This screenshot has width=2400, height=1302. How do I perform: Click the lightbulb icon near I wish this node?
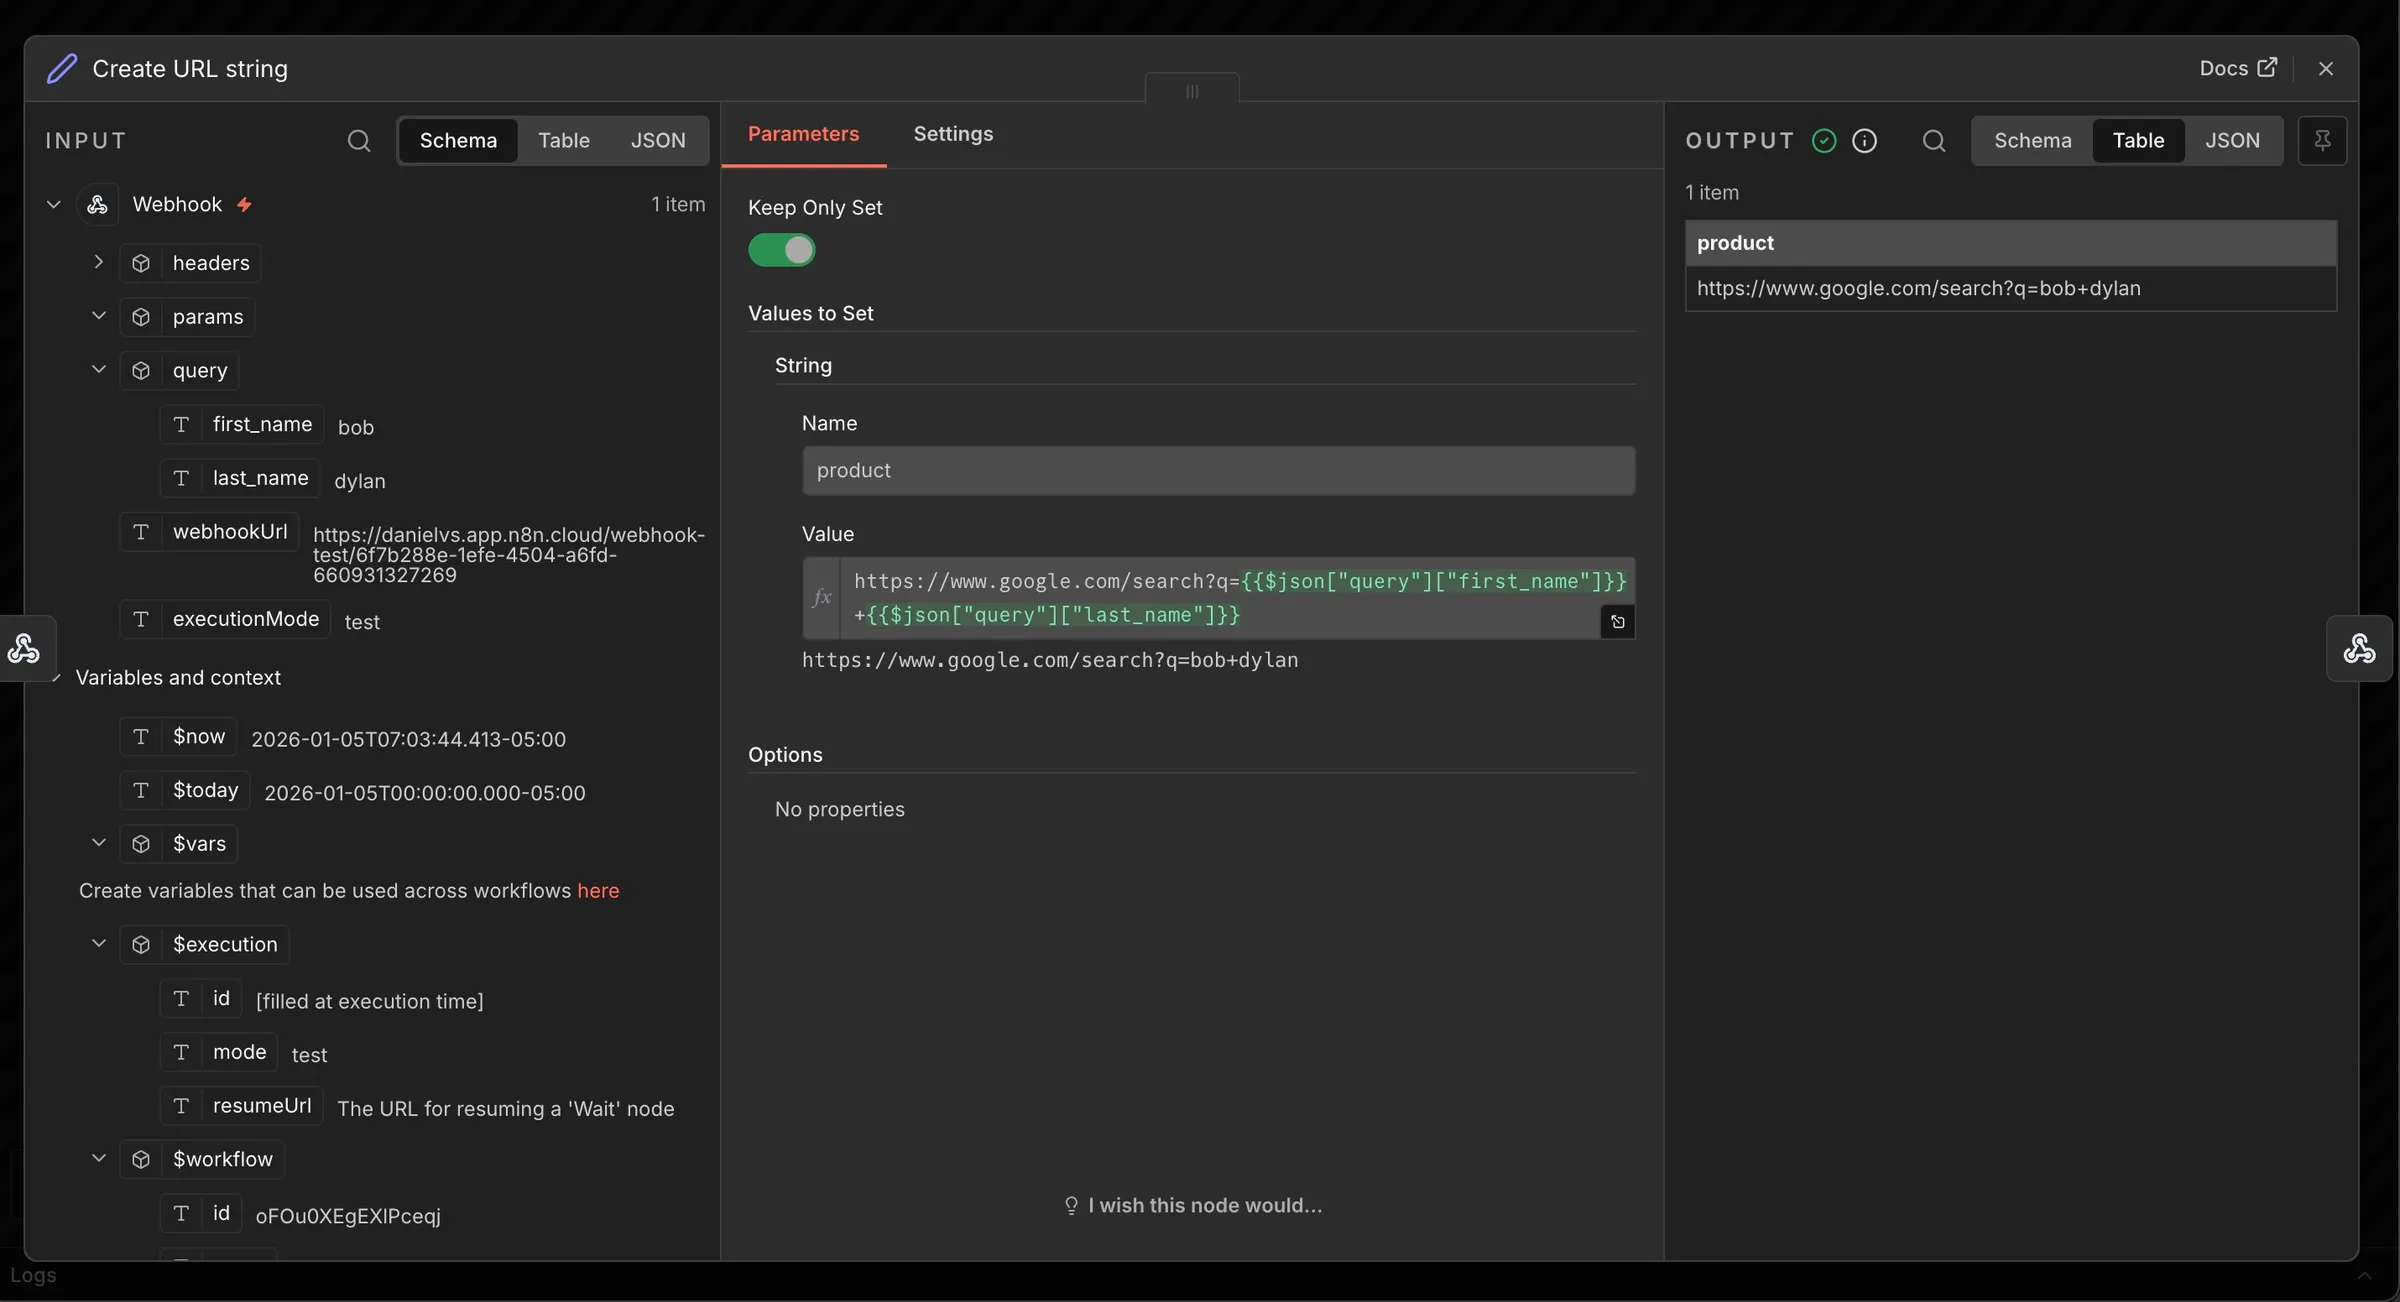(x=1071, y=1206)
